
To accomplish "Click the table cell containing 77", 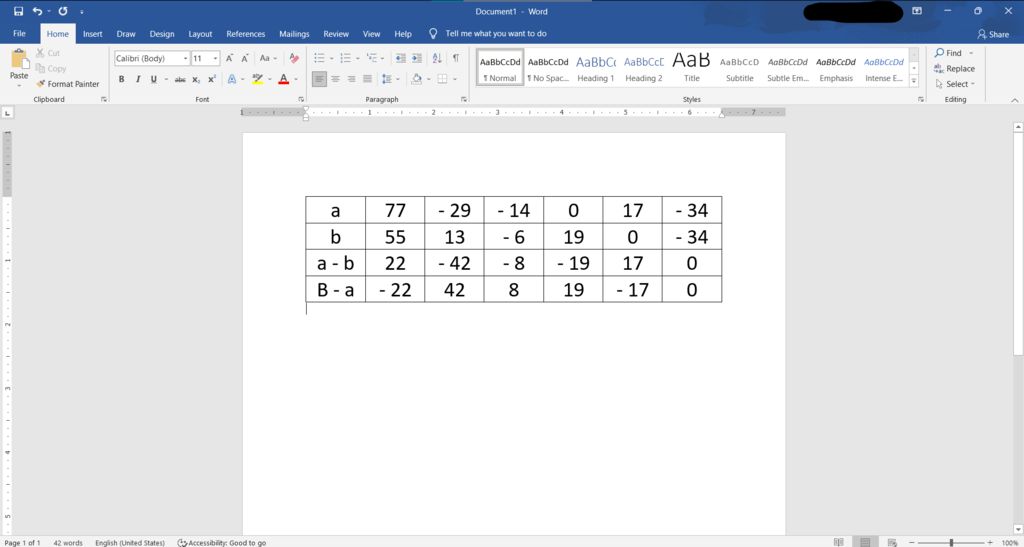I will point(395,210).
